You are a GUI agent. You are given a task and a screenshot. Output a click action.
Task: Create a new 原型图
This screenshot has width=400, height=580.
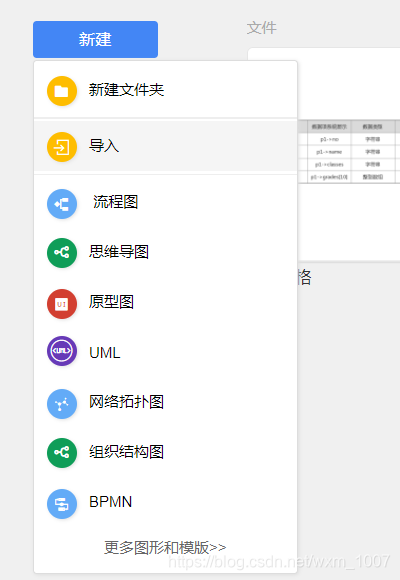[x=111, y=302]
